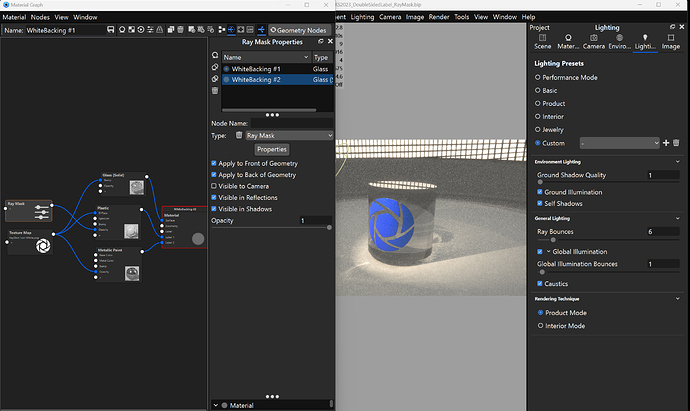Collapse the Environment Lighting section
690x411 pixels.
(x=677, y=161)
